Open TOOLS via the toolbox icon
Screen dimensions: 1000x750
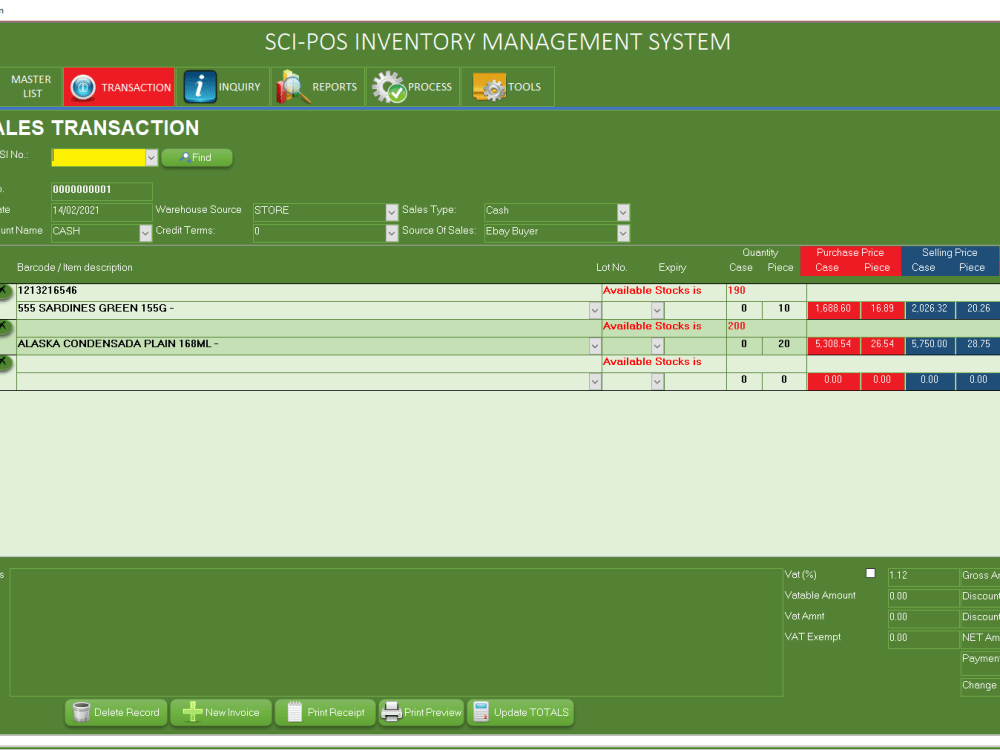pyautogui.click(x=490, y=86)
